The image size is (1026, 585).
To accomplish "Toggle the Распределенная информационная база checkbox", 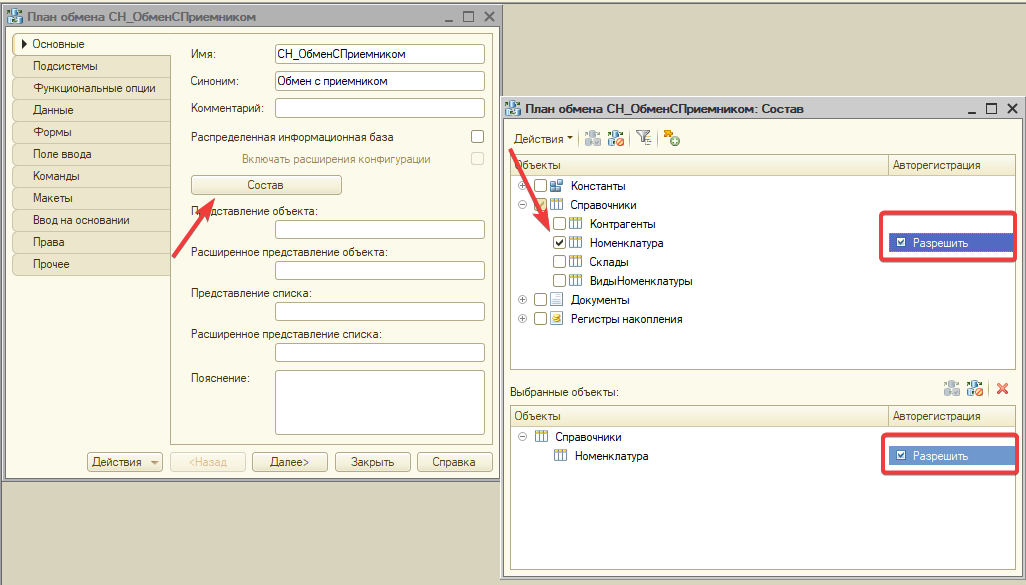I will click(x=477, y=137).
